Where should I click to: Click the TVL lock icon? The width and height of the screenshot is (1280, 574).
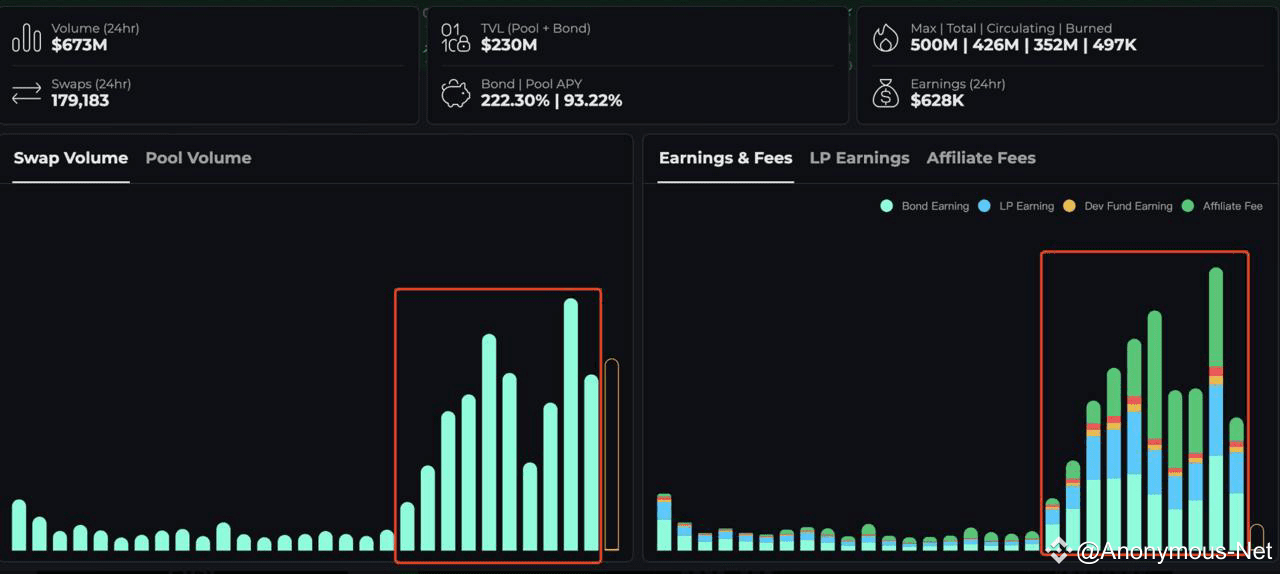pos(456,37)
